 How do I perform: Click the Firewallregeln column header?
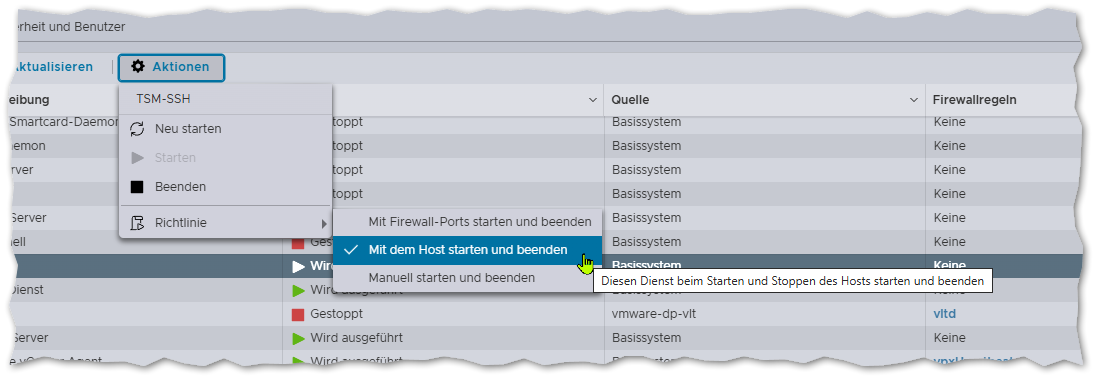tap(974, 100)
